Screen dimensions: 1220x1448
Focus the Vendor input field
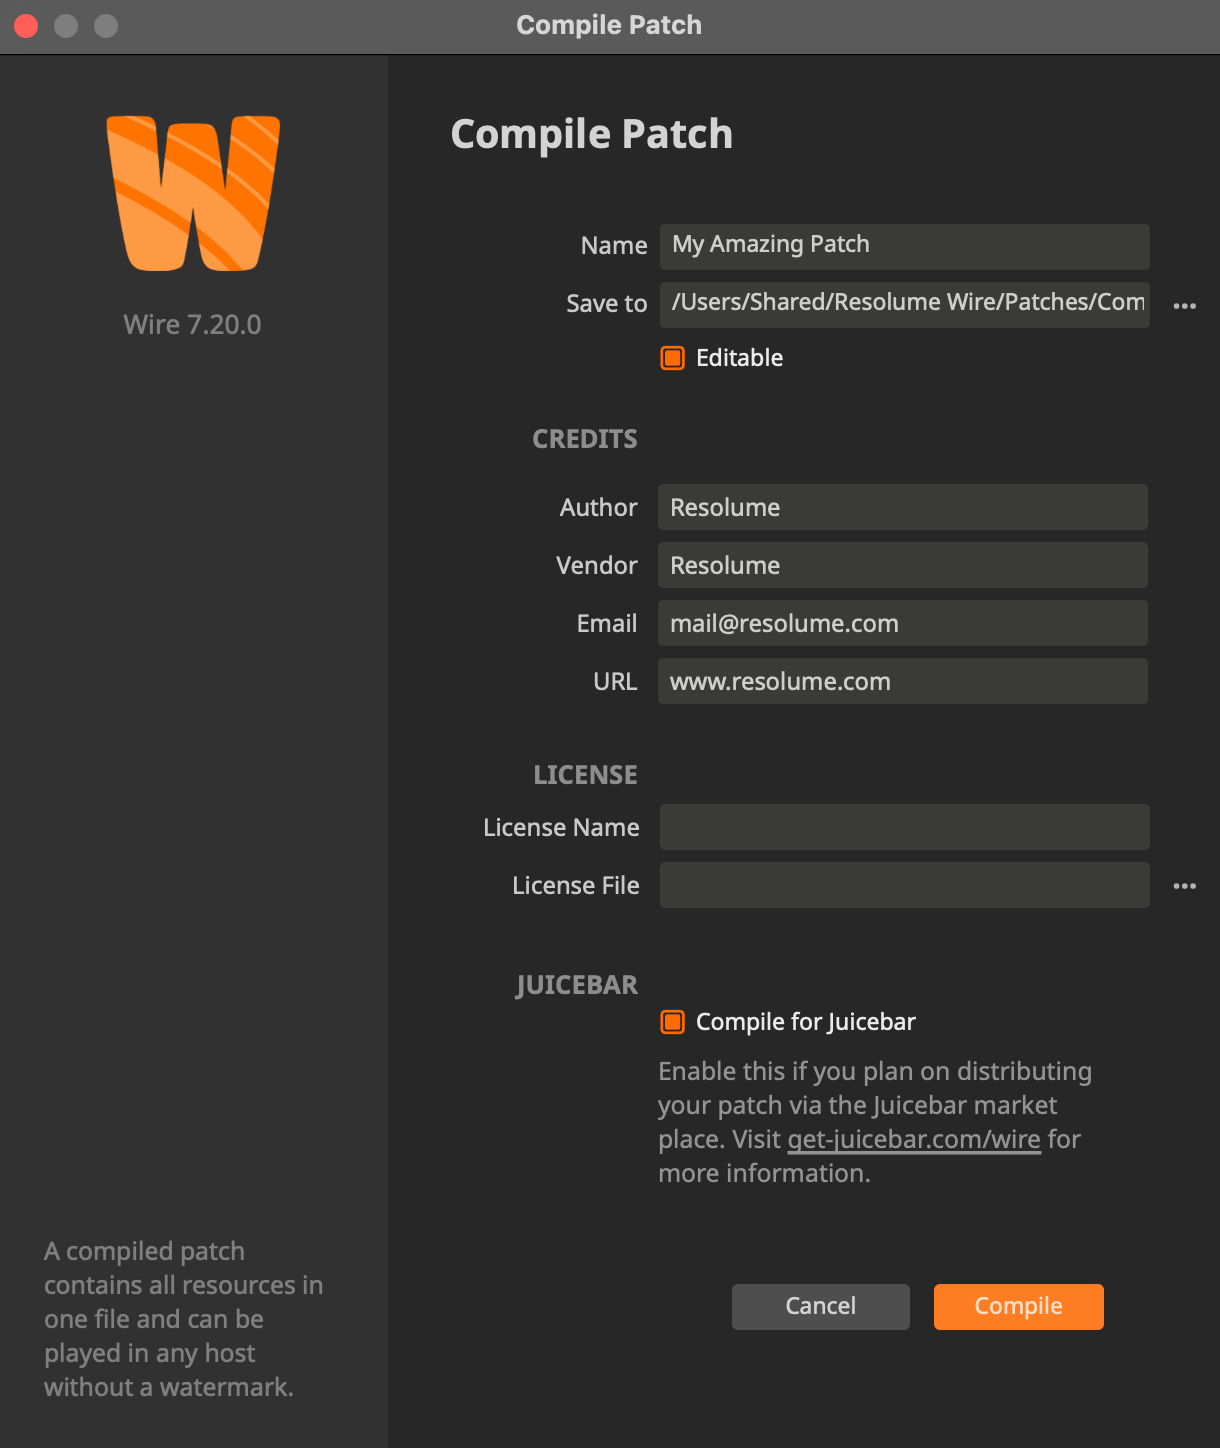pyautogui.click(x=903, y=565)
